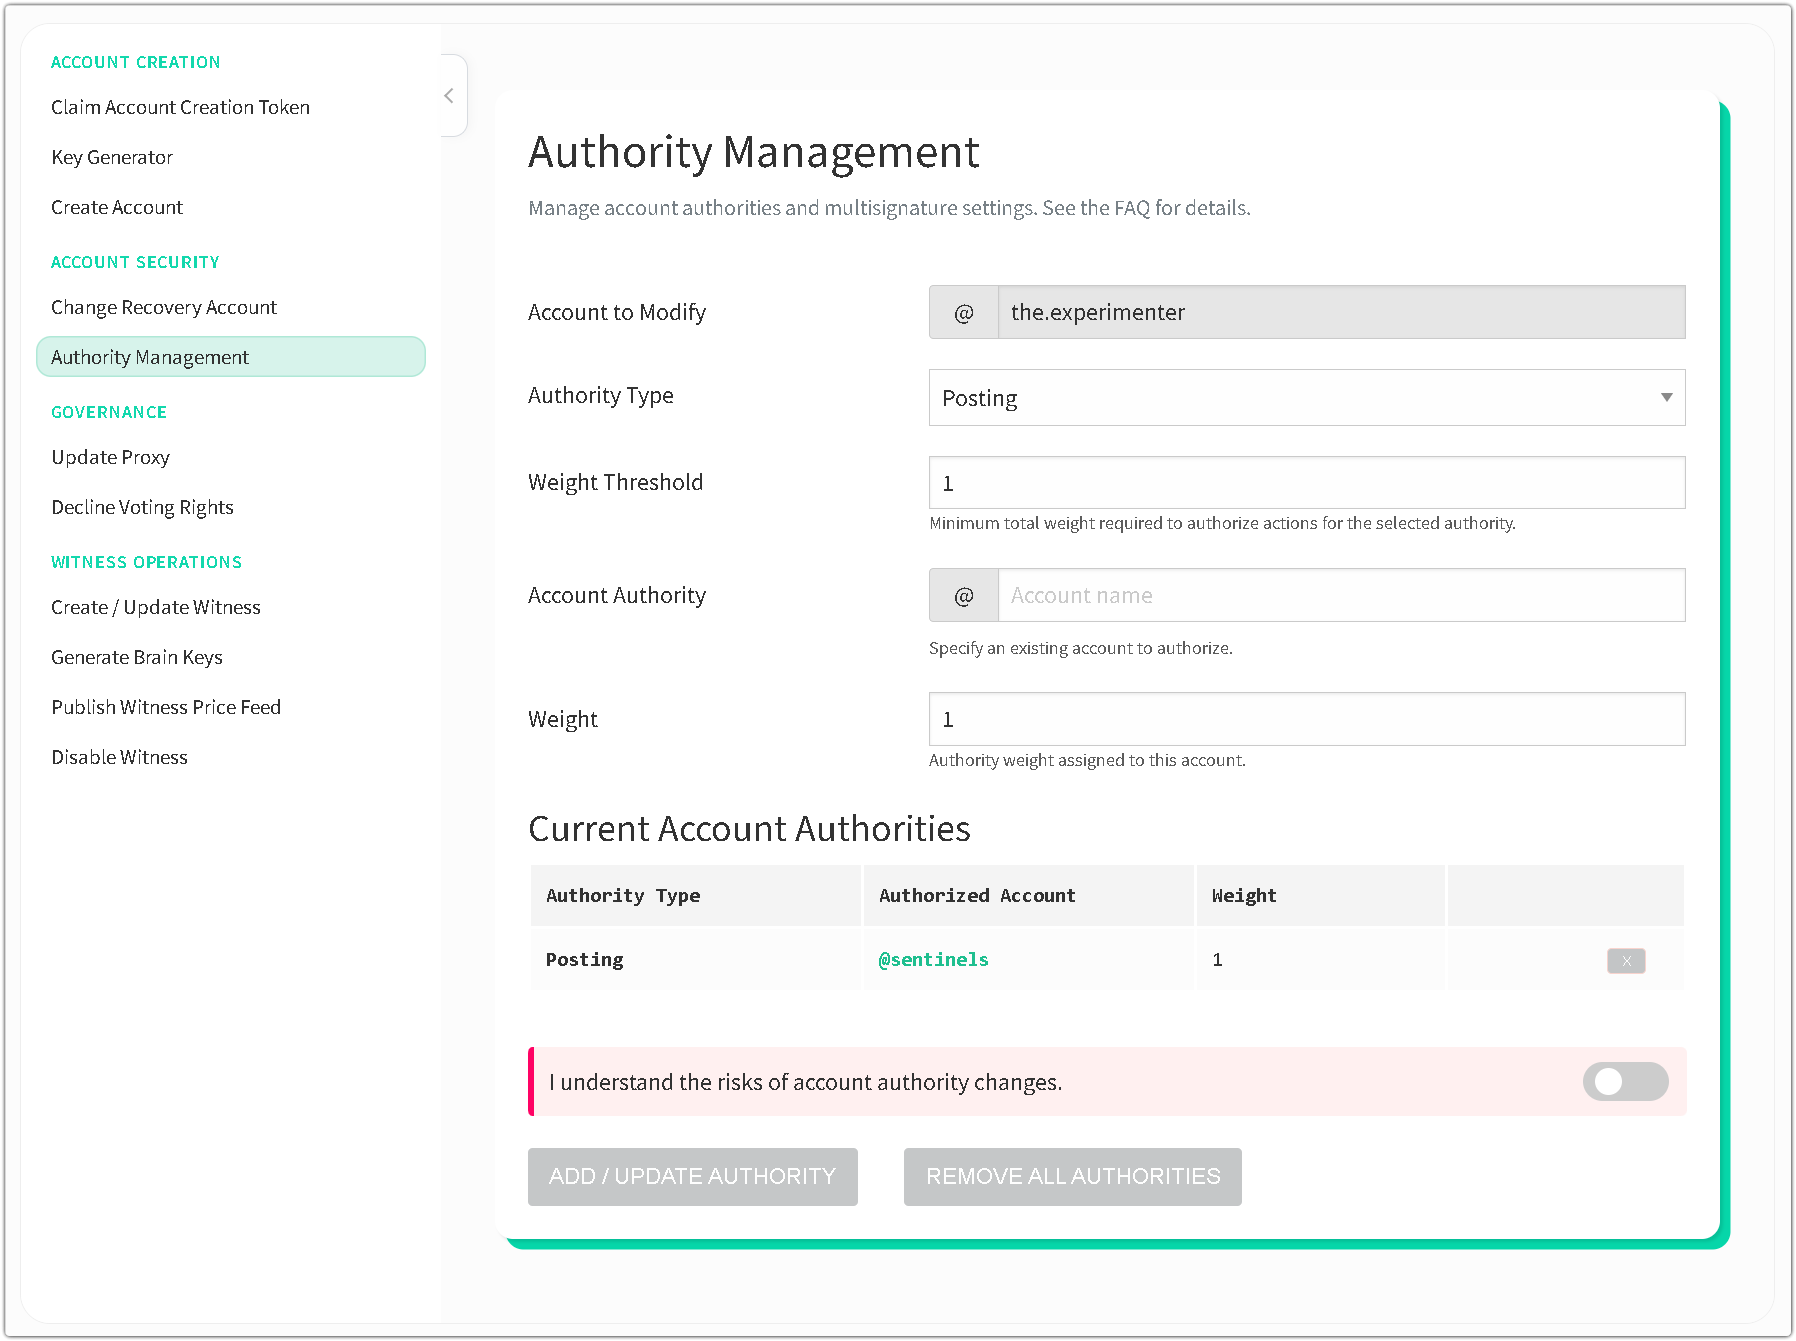Focus the Weight Threshold input
This screenshot has width=1796, height=1341.
1307,483
